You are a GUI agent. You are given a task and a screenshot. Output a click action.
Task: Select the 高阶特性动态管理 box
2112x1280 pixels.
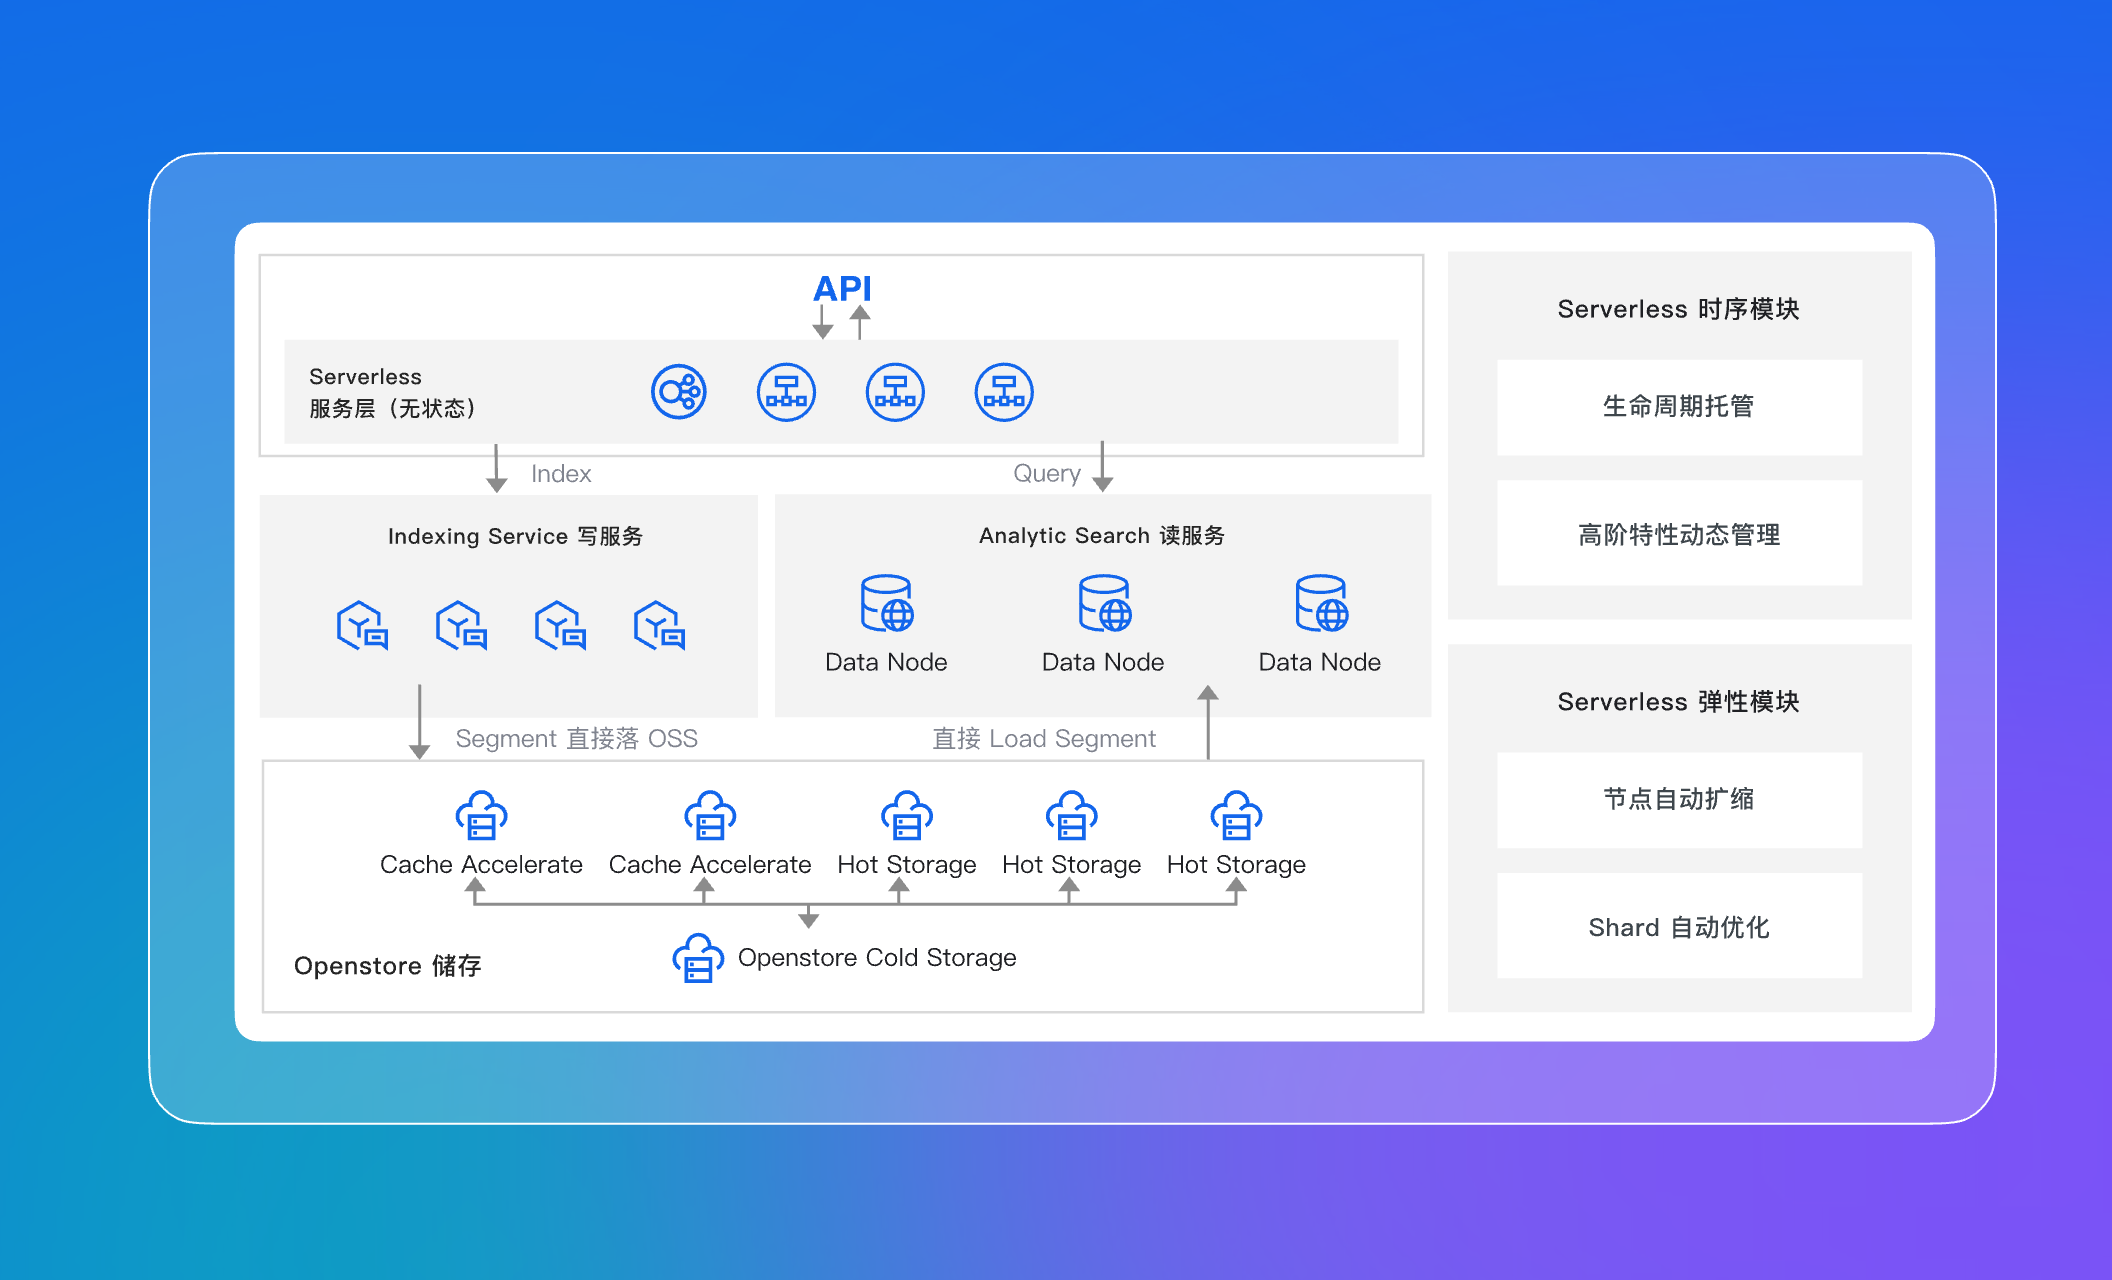(x=1679, y=534)
